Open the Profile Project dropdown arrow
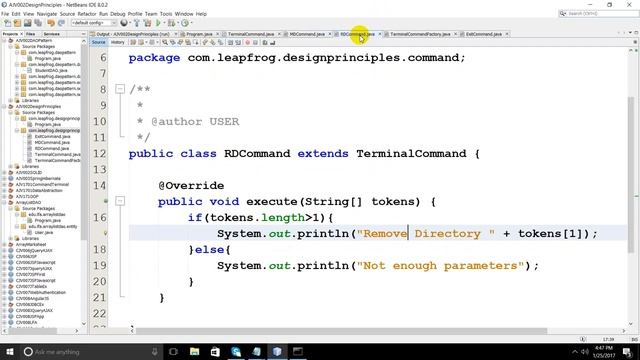This screenshot has width=640, height=360. click(191, 23)
